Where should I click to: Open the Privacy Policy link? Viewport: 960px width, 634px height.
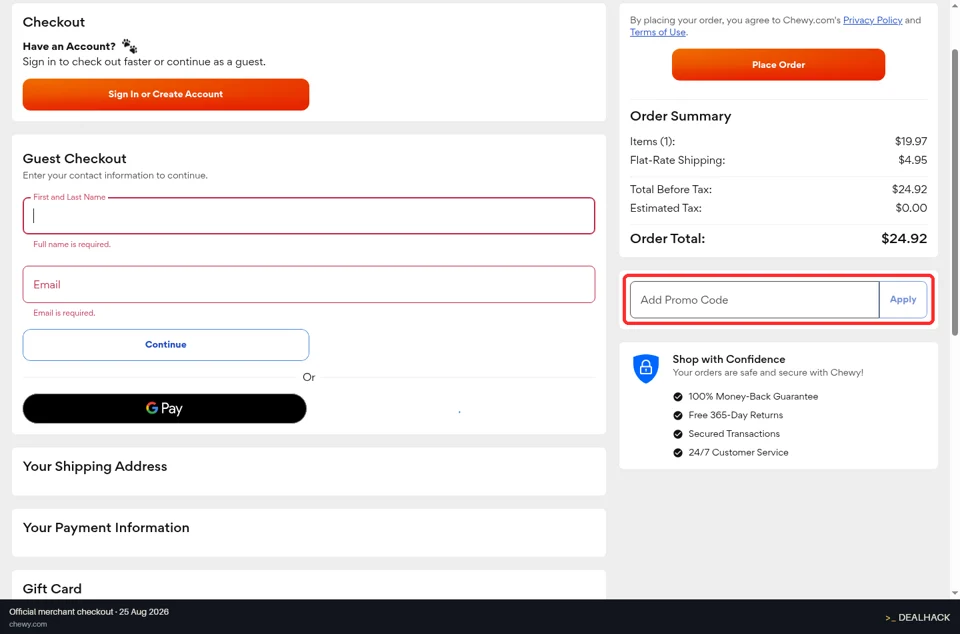(872, 20)
